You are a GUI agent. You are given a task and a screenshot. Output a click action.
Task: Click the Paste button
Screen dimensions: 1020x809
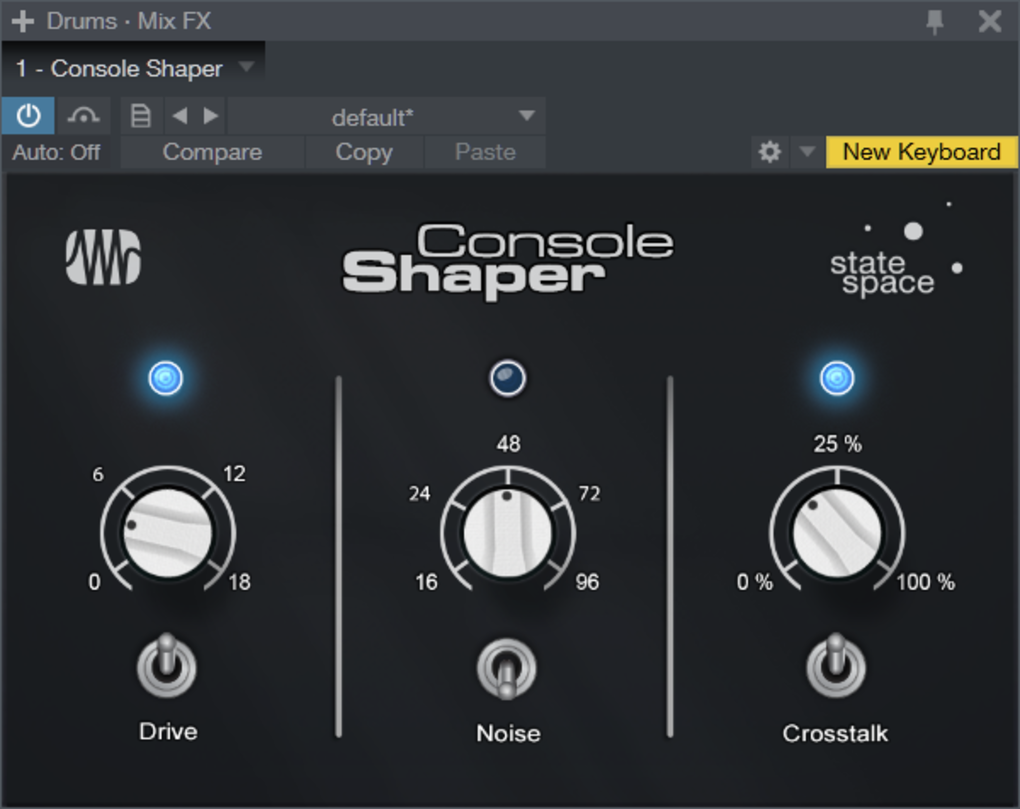[x=485, y=152]
